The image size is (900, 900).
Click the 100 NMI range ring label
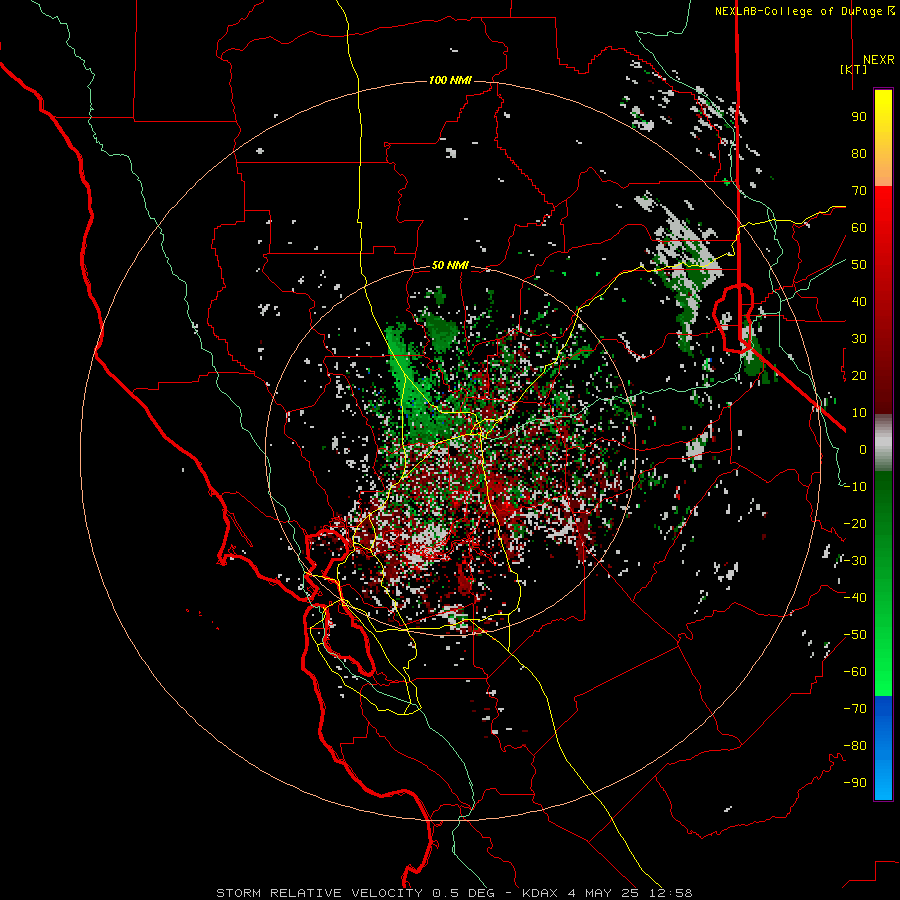450,80
